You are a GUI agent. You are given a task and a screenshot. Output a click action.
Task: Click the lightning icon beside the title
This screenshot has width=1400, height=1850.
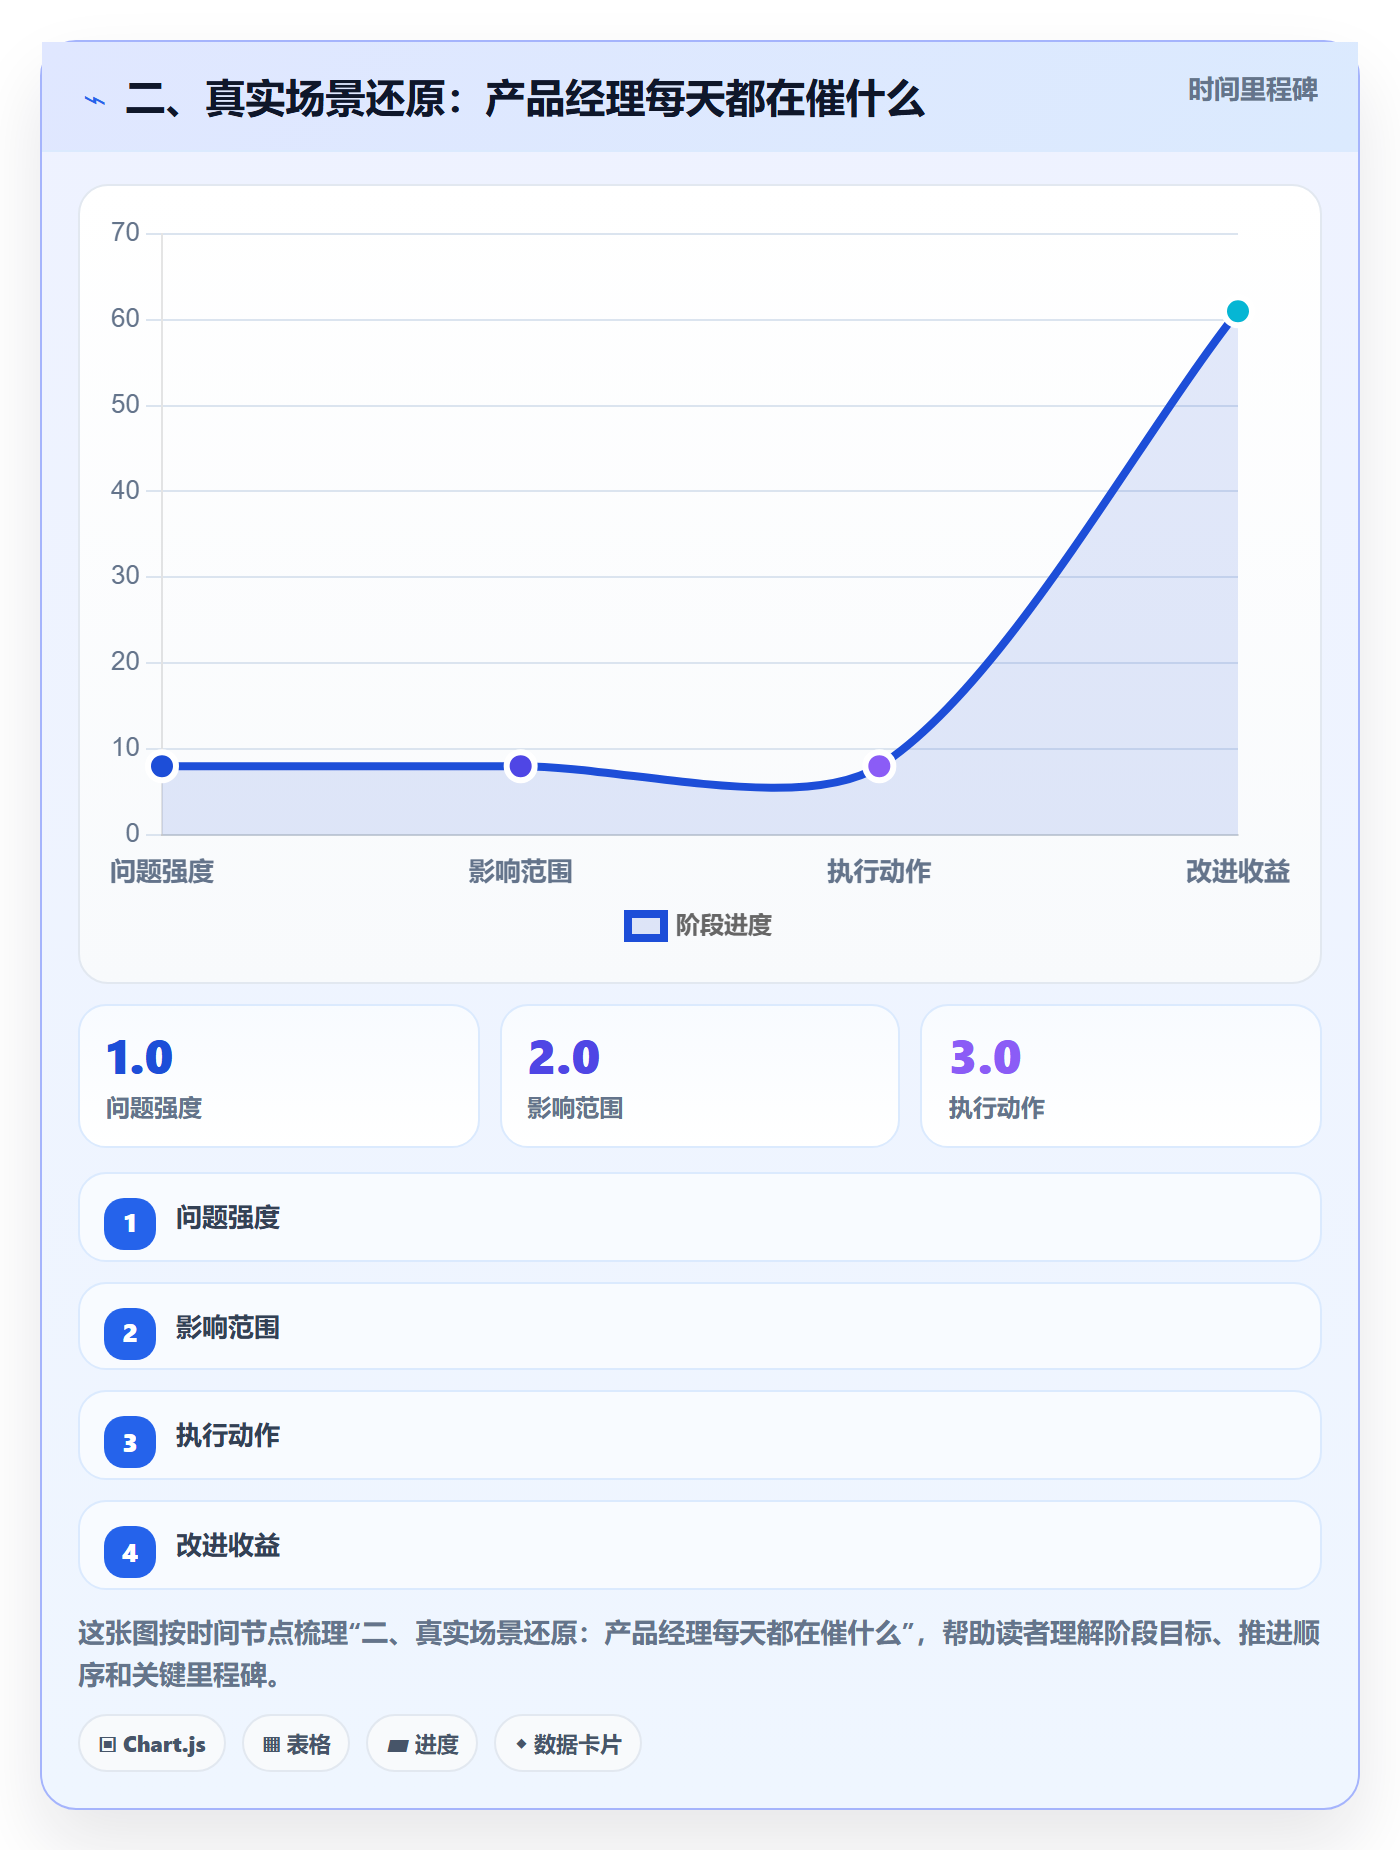point(95,100)
